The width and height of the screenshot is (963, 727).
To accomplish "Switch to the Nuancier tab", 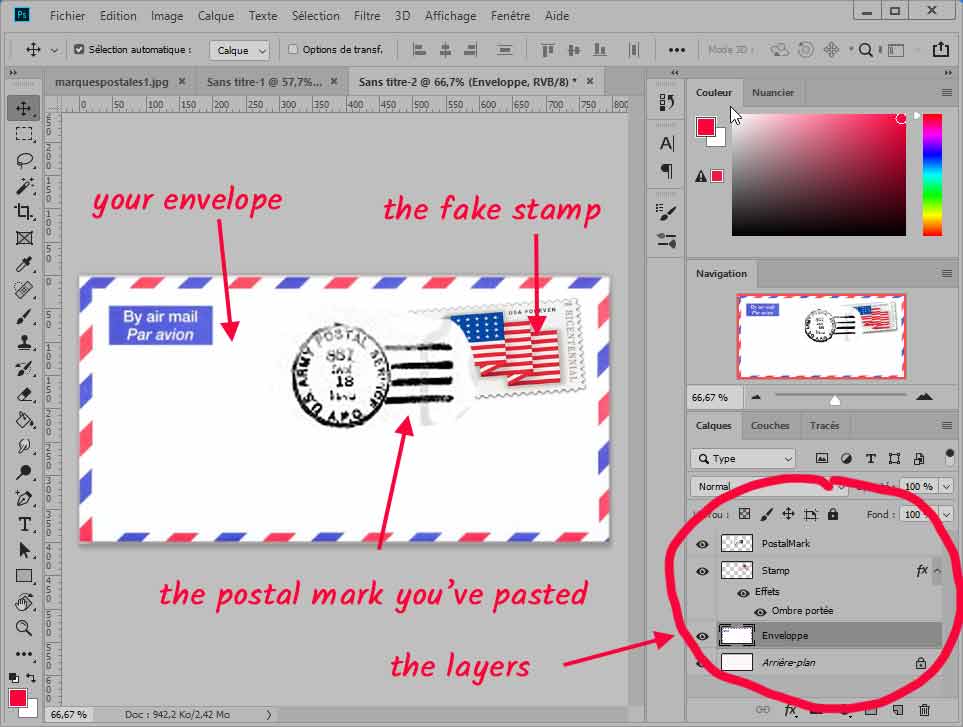I will pyautogui.click(x=773, y=93).
